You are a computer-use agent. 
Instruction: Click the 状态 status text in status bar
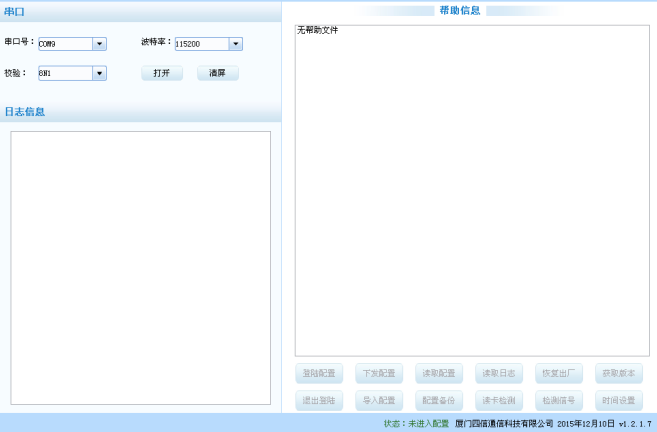point(416,424)
